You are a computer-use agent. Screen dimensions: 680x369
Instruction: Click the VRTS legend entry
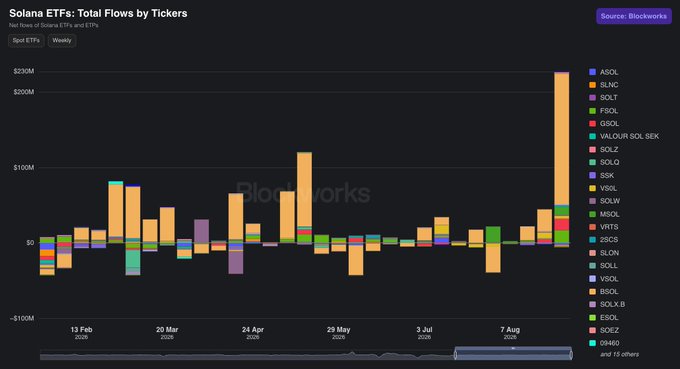click(604, 227)
